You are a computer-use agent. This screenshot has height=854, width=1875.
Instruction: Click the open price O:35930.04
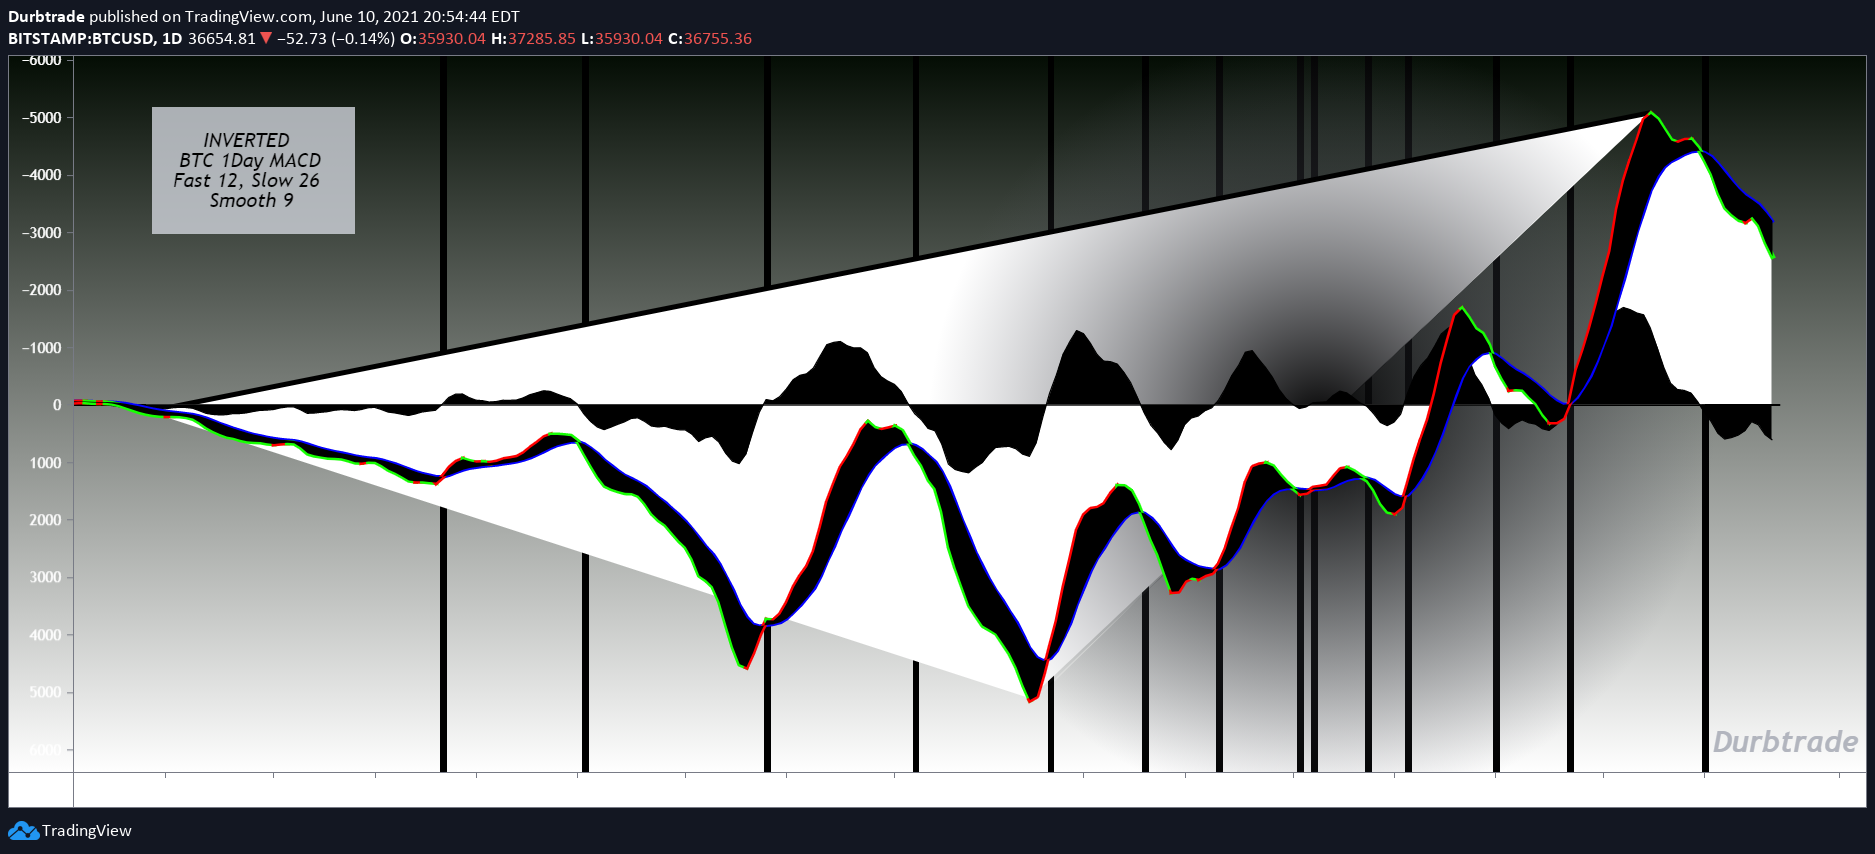443,38
